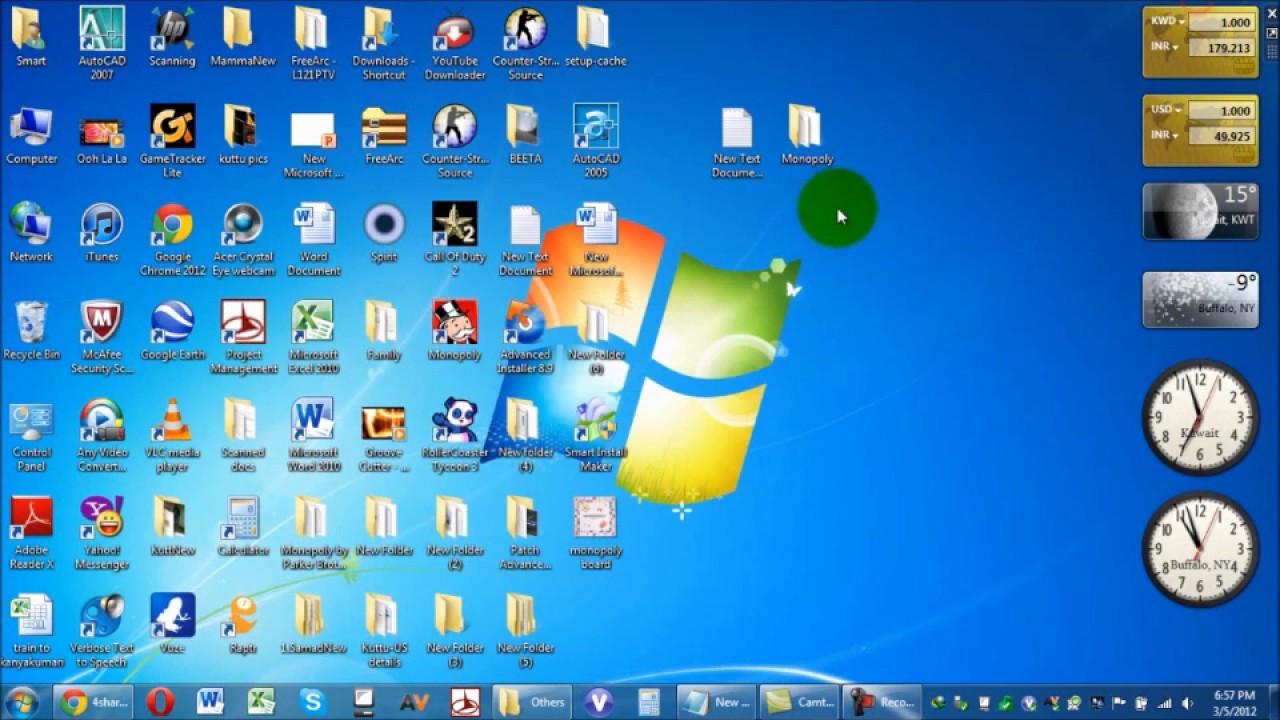Open Acer Crystal Eye webcam shortcut
Screen dimensions: 1280x720
pyautogui.click(x=243, y=240)
